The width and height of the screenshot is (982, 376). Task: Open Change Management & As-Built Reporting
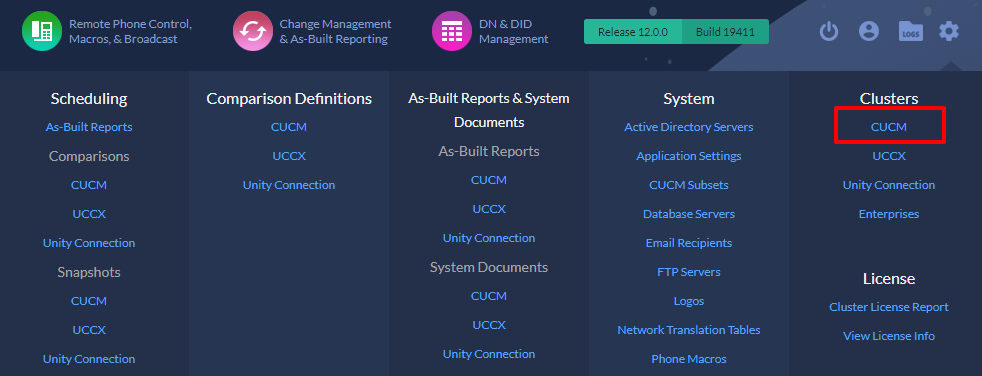click(x=335, y=31)
